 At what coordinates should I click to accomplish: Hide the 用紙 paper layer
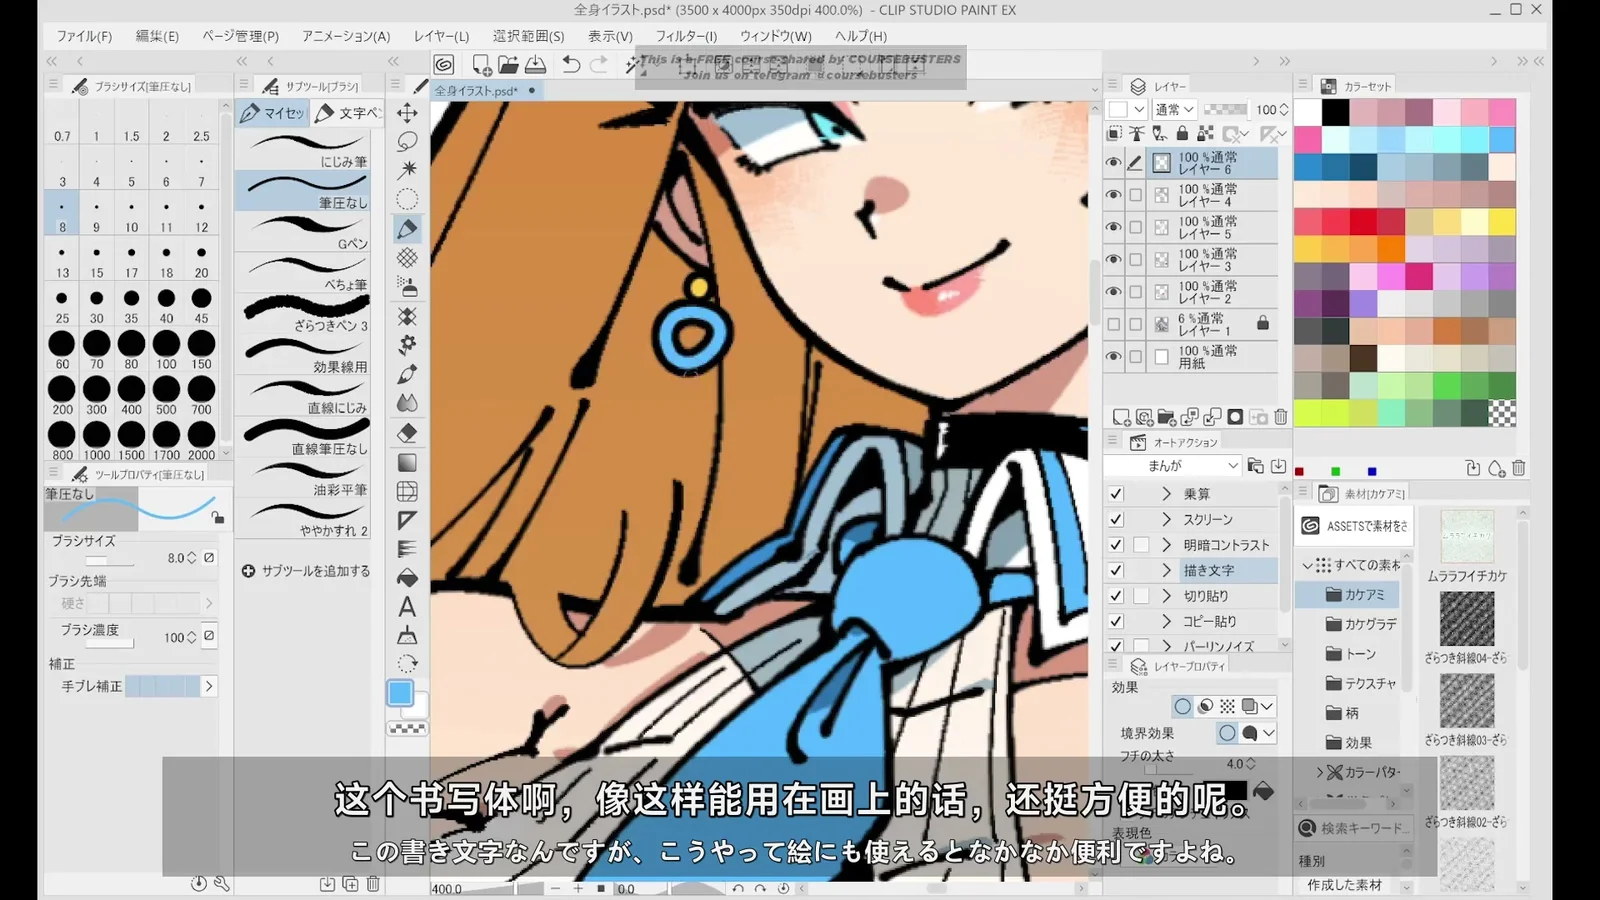click(1113, 356)
